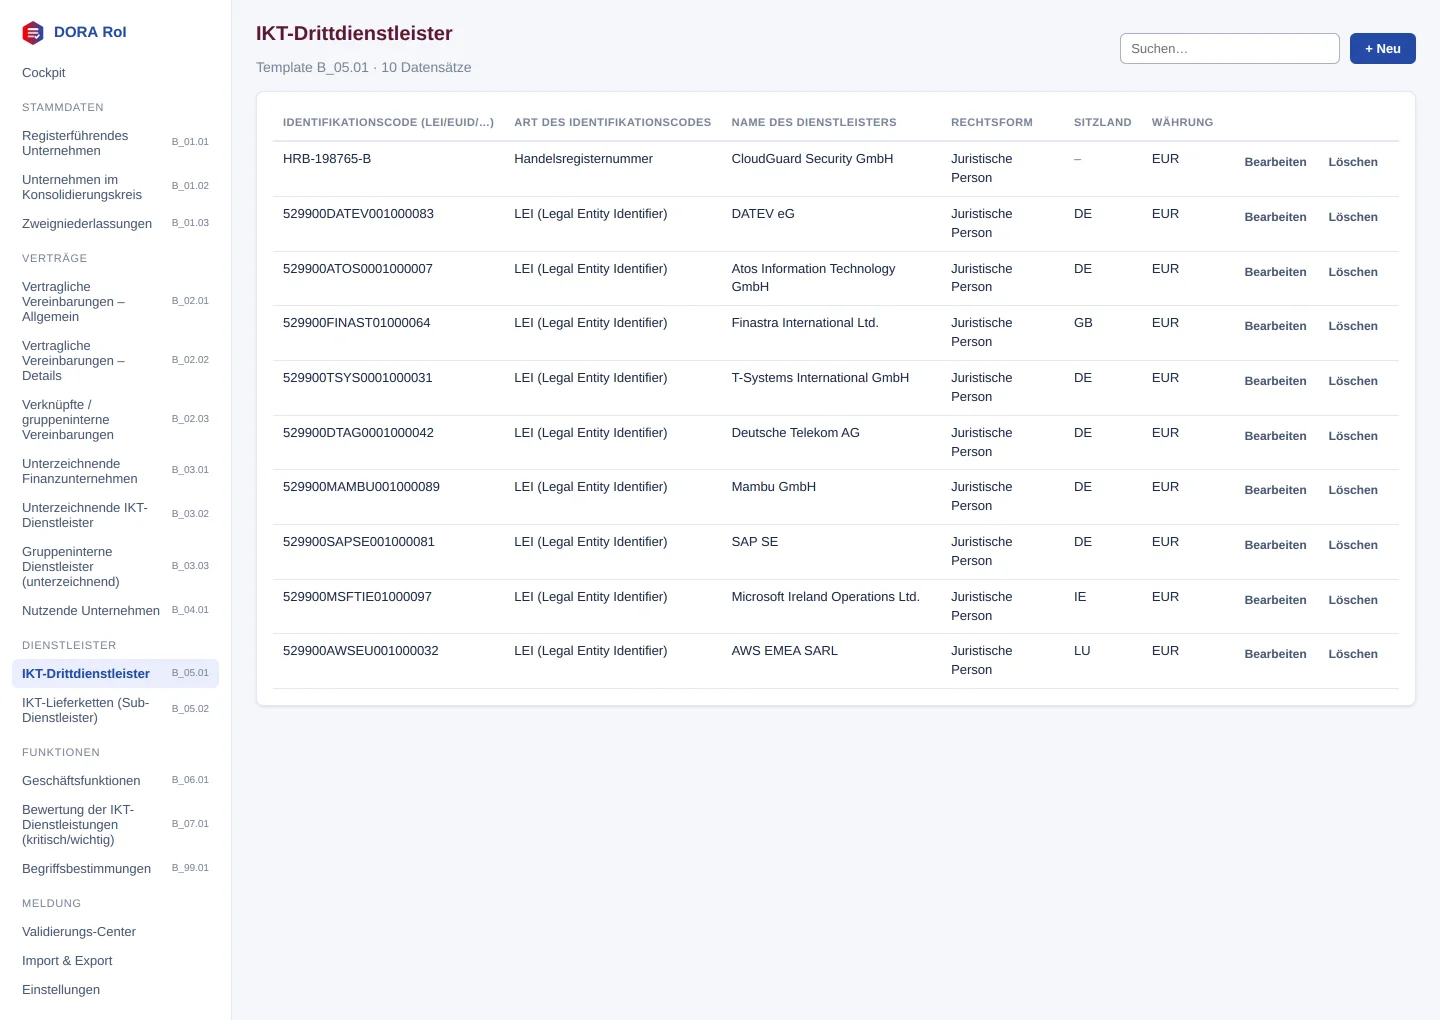Click Löschen for DATEV eG
Image resolution: width=1440 pixels, height=1020 pixels.
coord(1353,217)
